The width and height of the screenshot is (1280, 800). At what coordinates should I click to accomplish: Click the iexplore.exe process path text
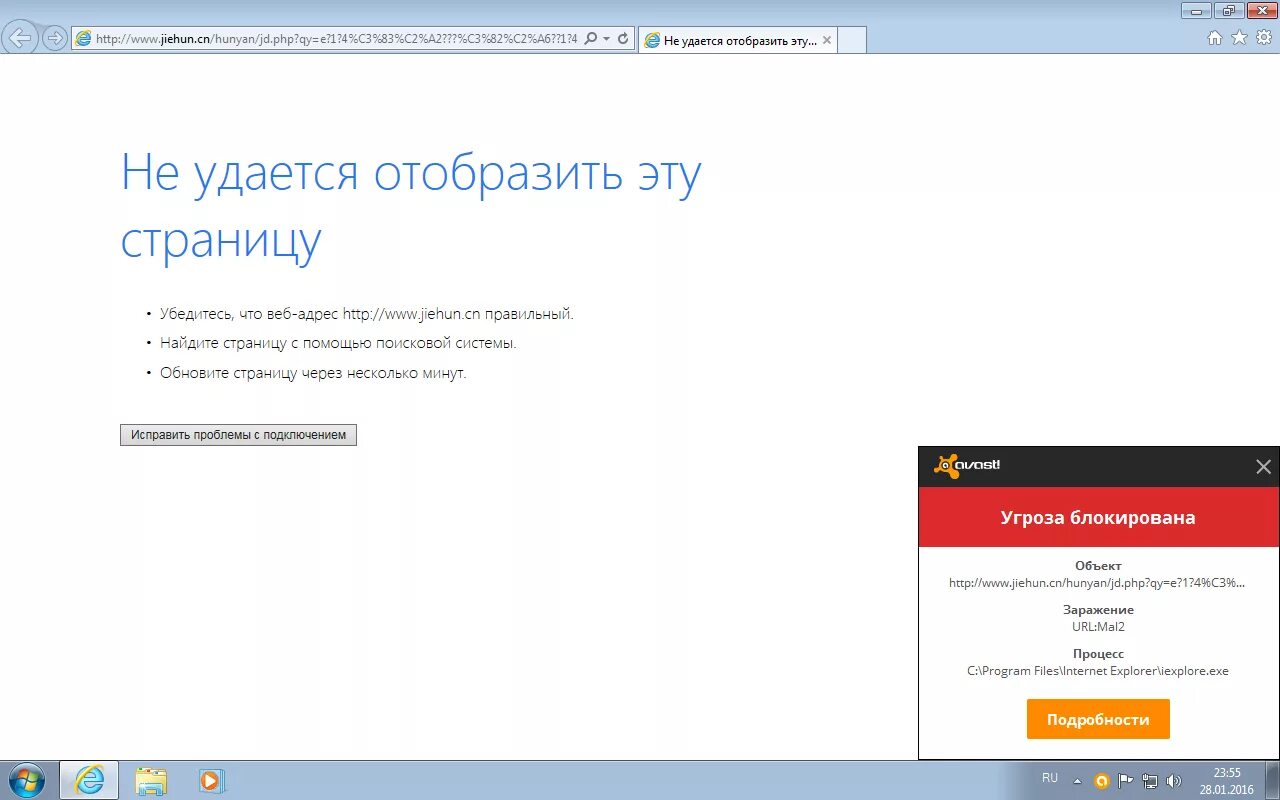[1098, 671]
